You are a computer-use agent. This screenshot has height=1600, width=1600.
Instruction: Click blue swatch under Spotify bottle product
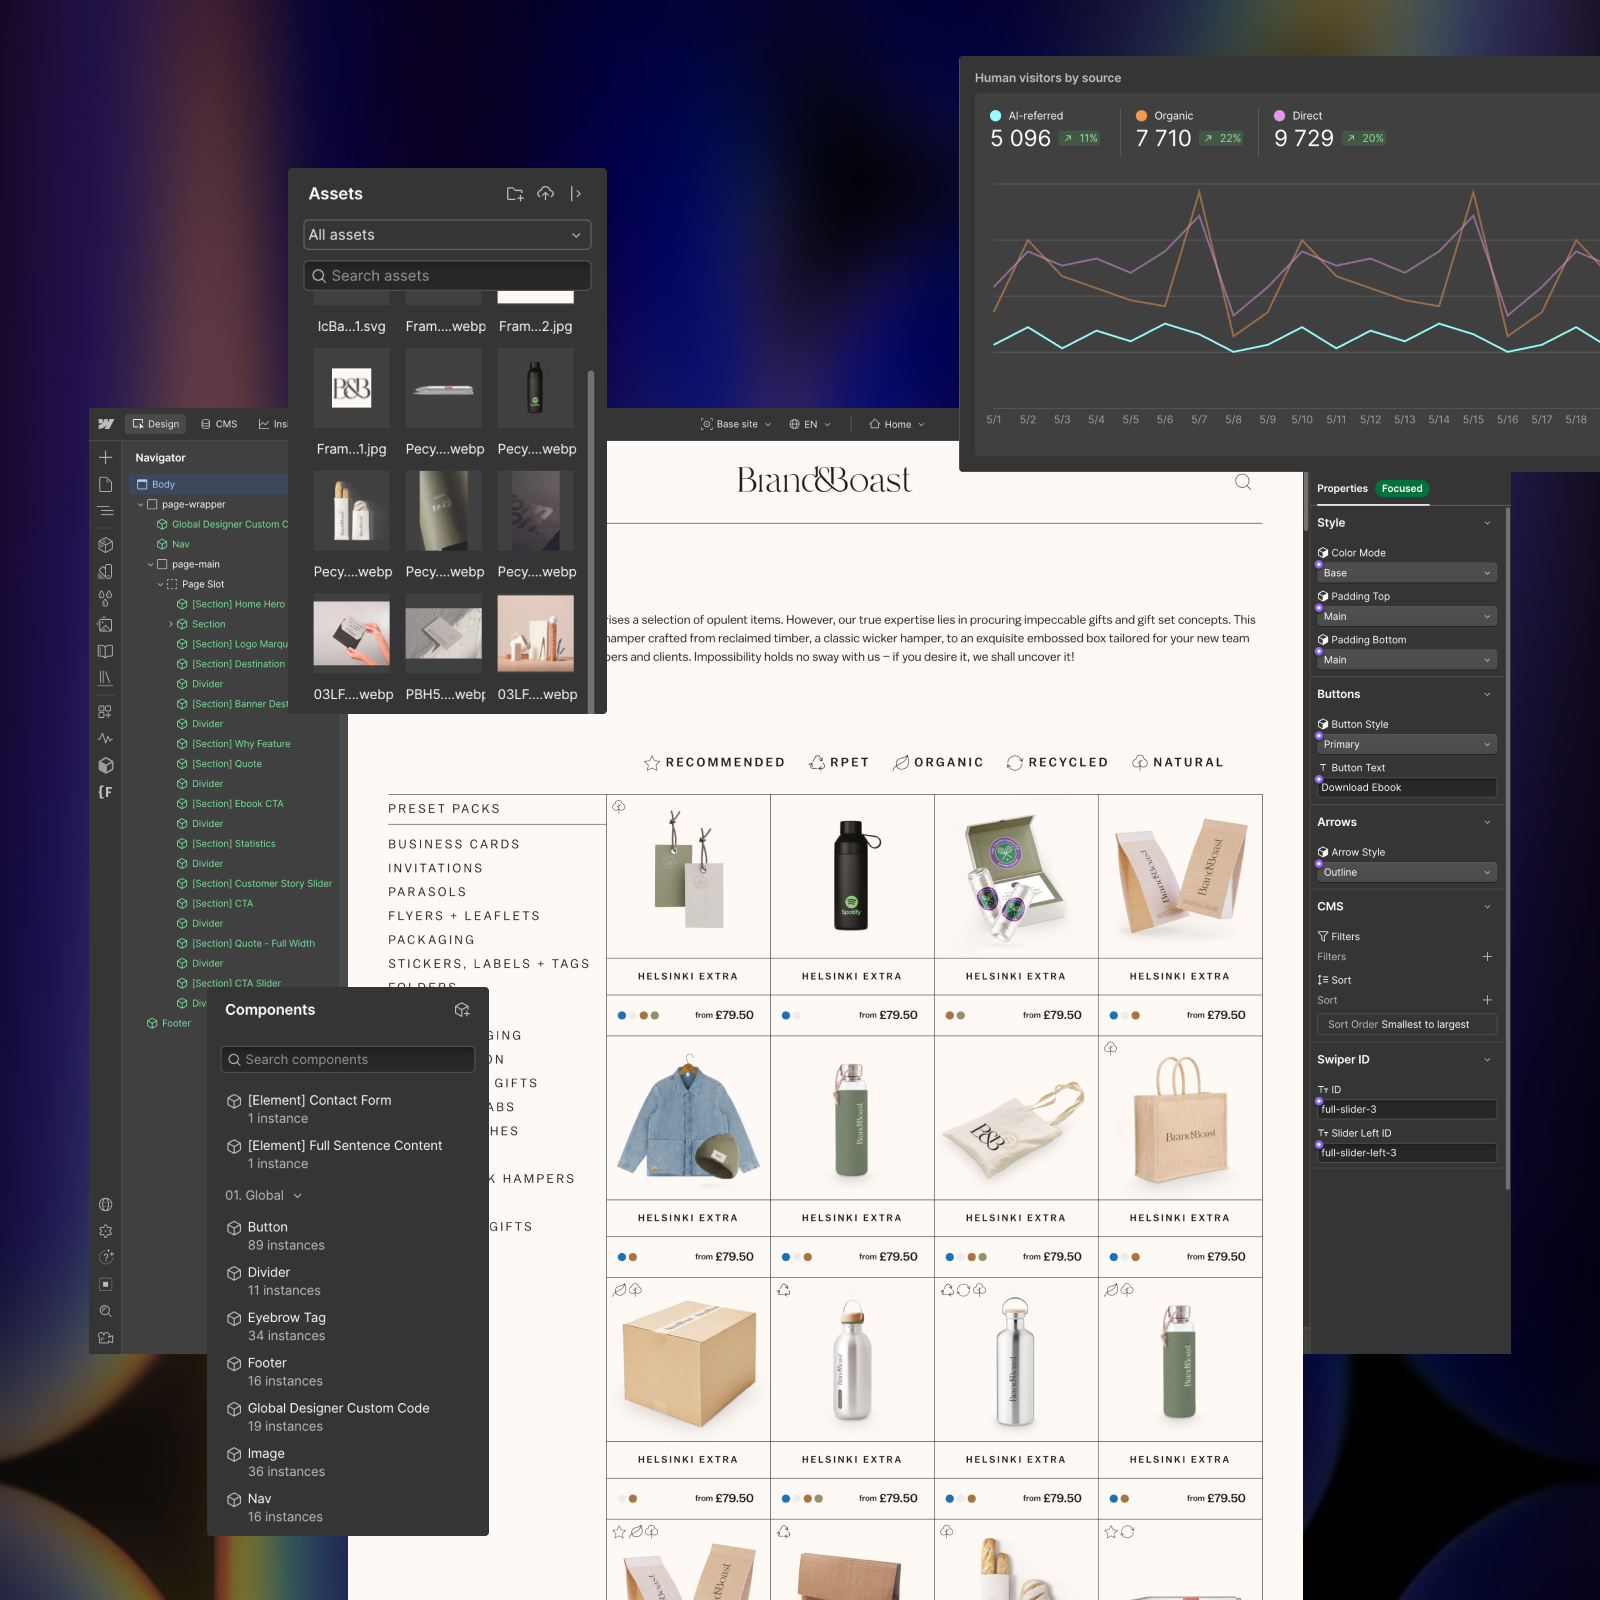pos(786,1016)
